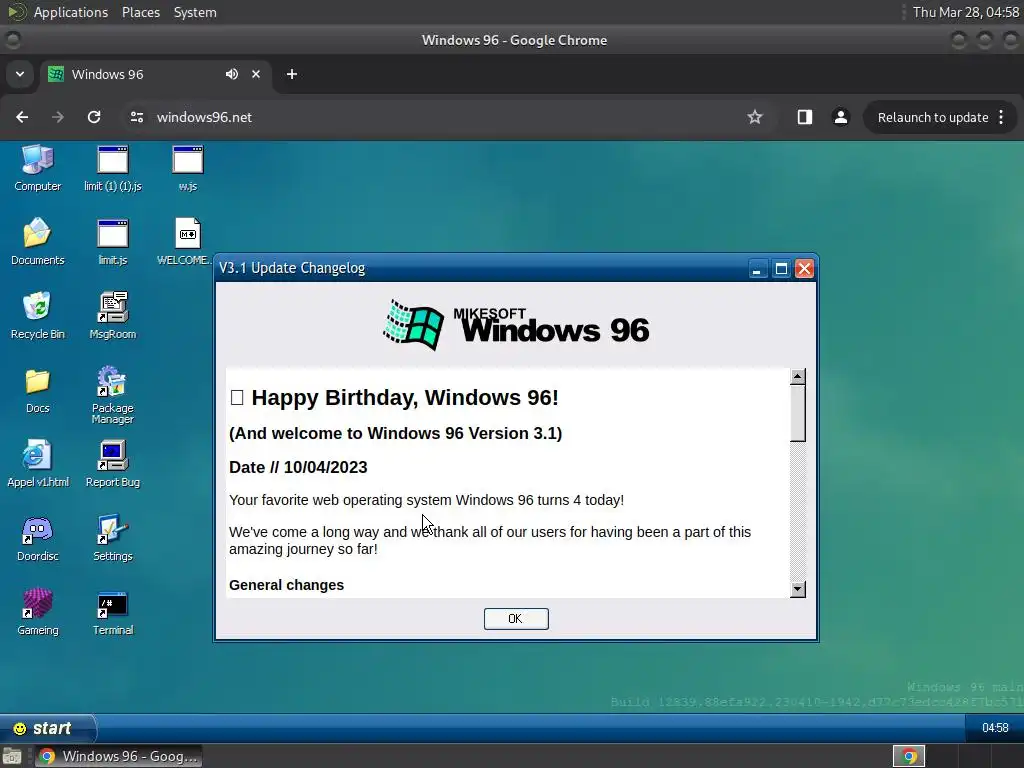The height and width of the screenshot is (768, 1024).
Task: Click the changelog scrollbar thumb
Action: [797, 413]
